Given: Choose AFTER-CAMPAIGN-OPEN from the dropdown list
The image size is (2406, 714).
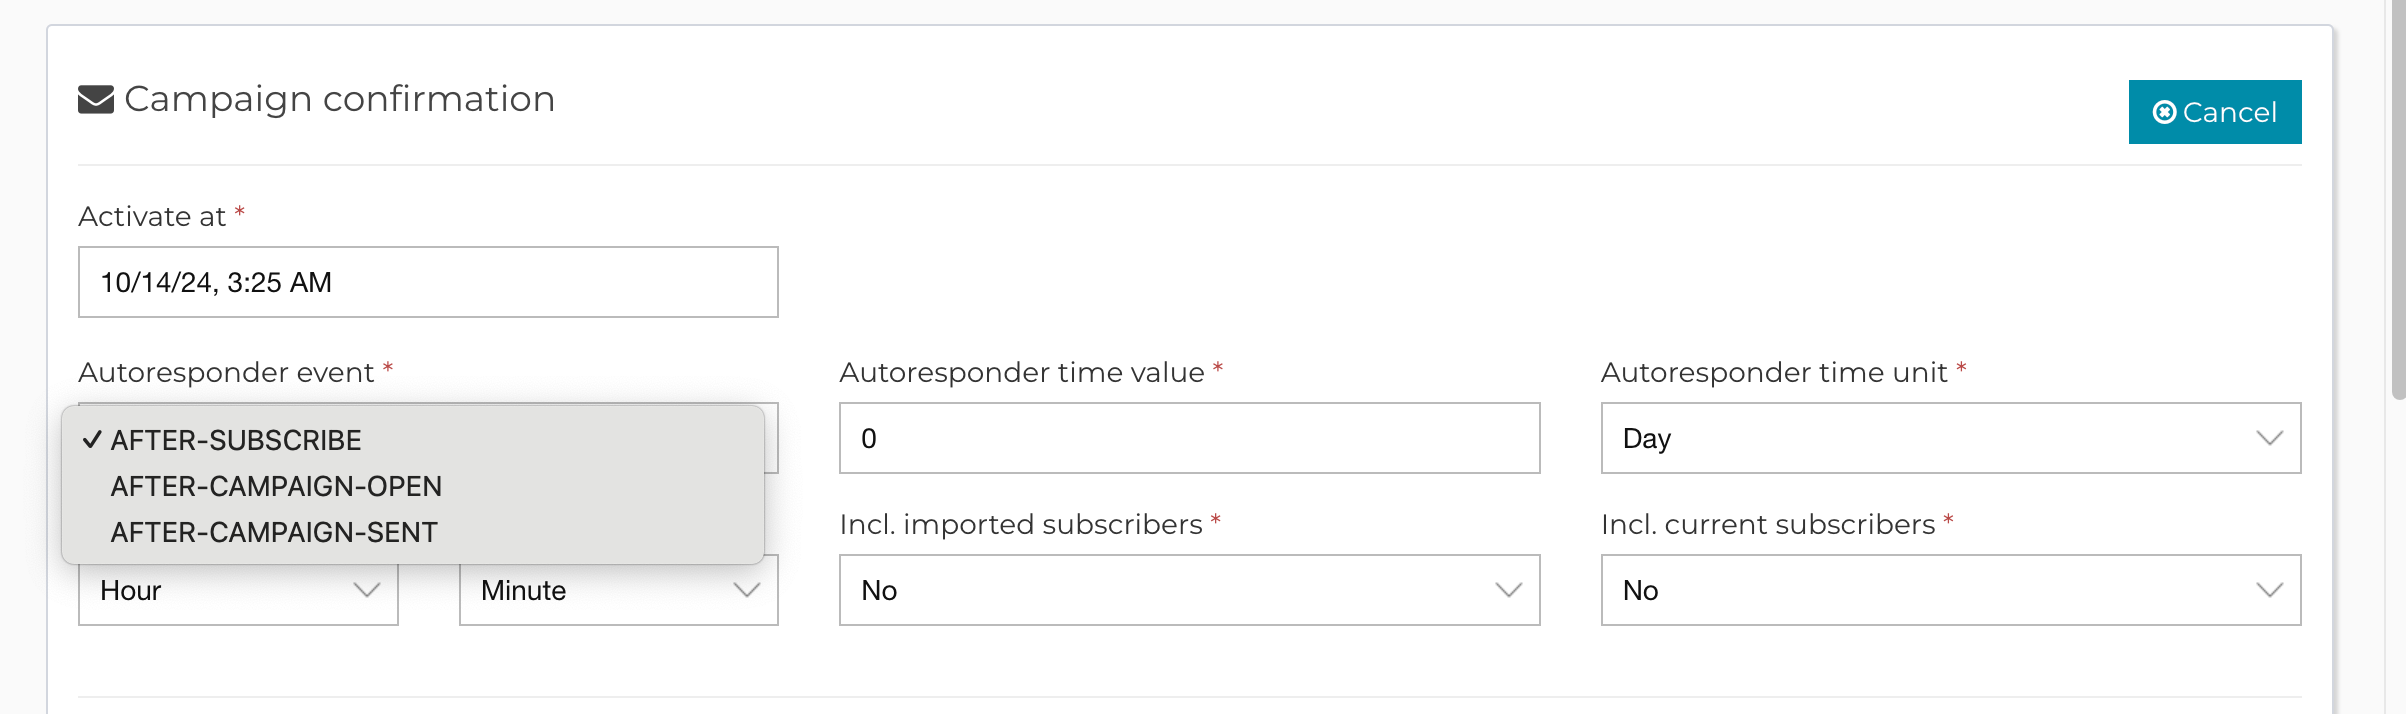Looking at the screenshot, I should click(x=276, y=486).
